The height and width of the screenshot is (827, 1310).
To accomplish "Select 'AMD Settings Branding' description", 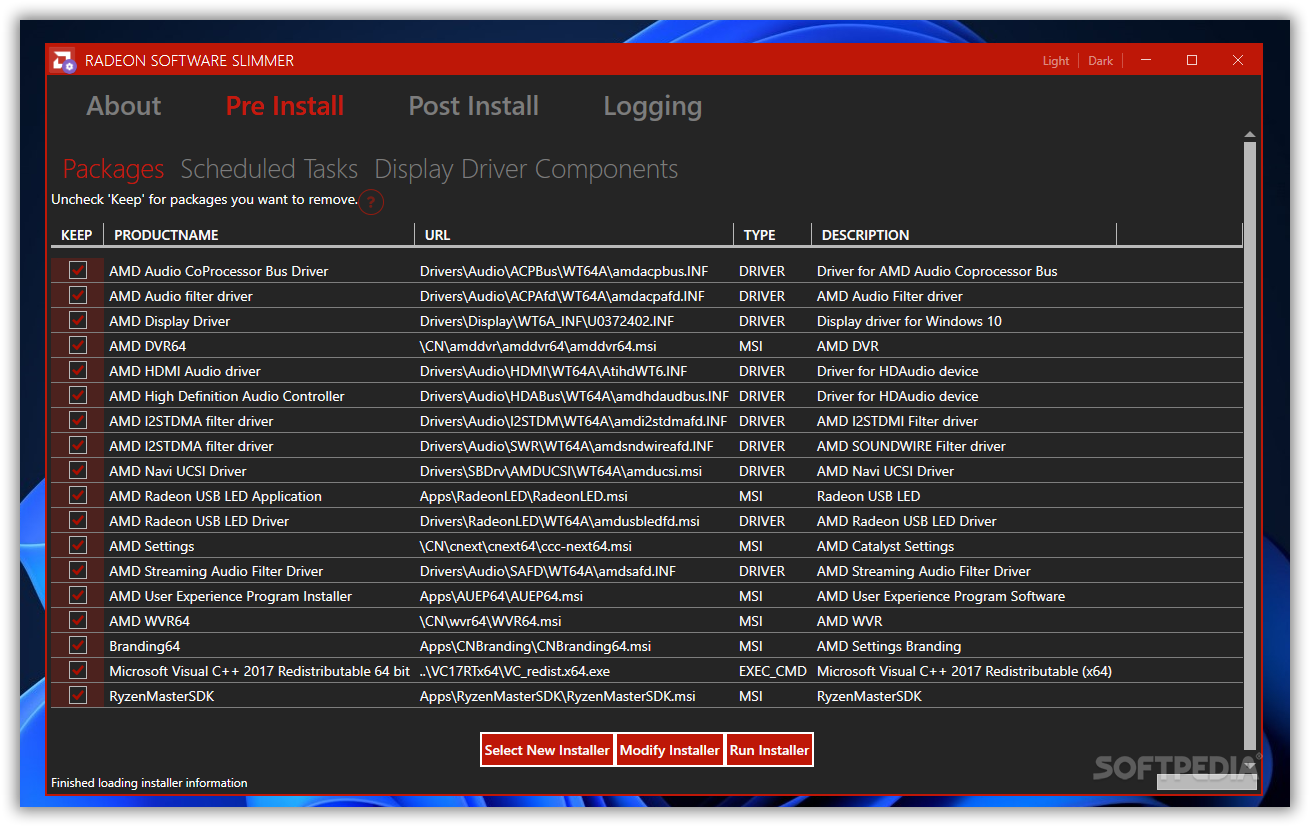I will click(889, 646).
